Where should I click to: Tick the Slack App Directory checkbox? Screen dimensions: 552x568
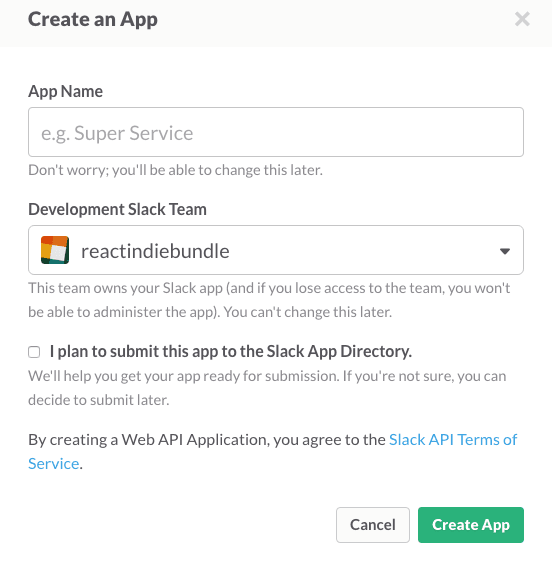34,352
